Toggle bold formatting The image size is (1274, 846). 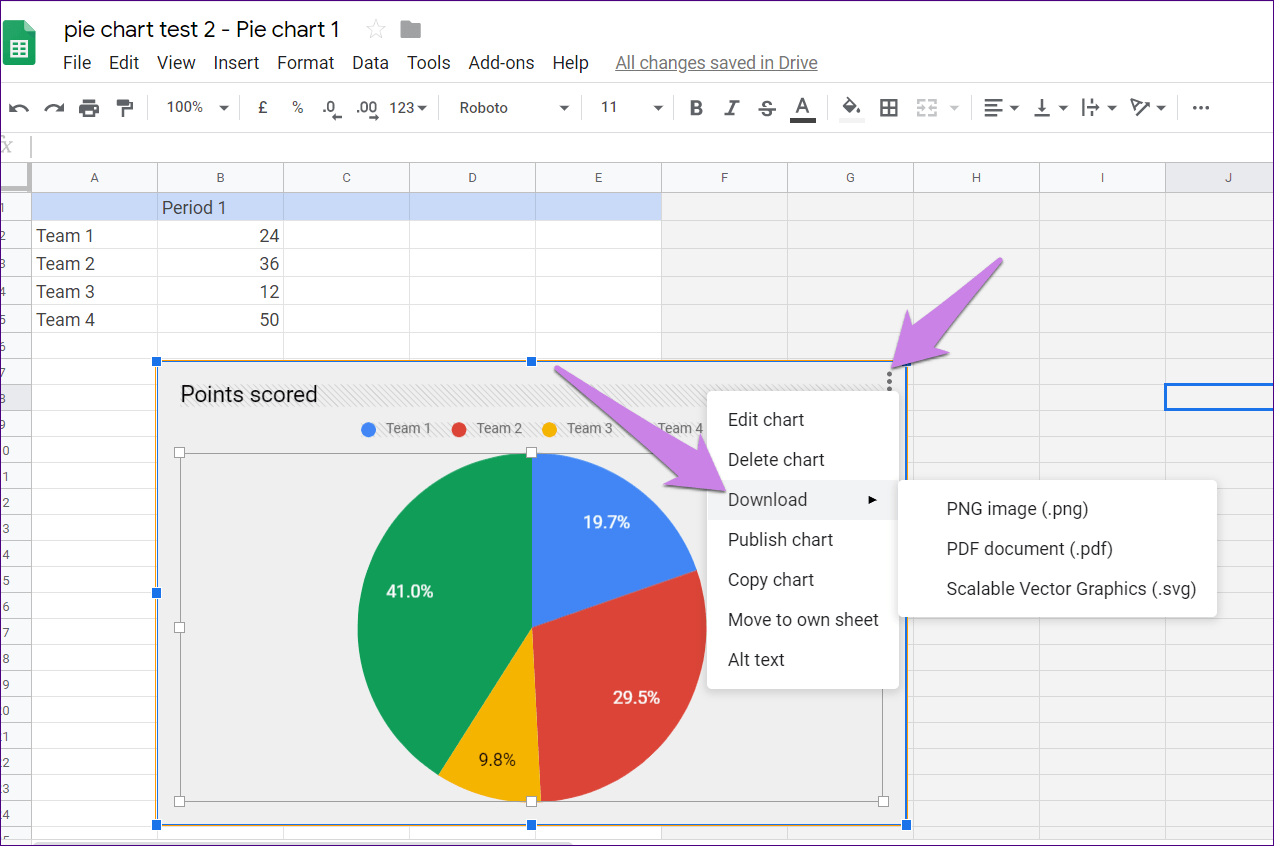coord(696,108)
